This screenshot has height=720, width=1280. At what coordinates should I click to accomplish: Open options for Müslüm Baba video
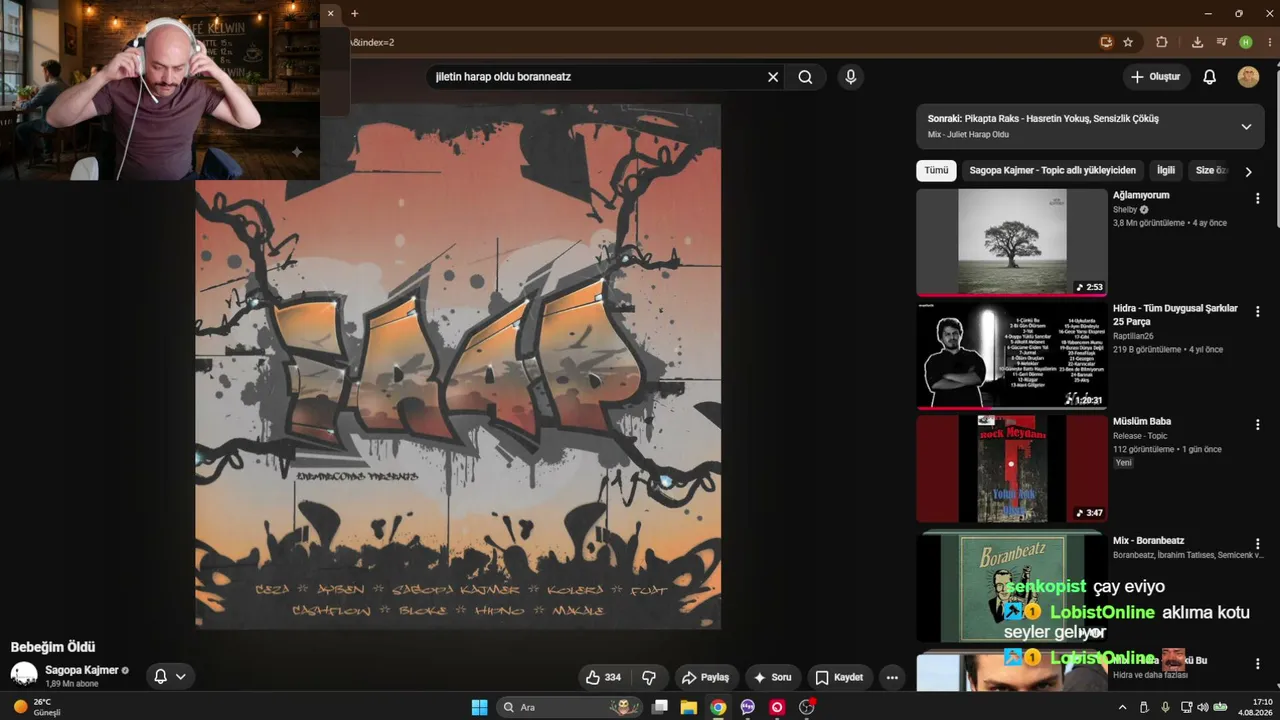pos(1257,424)
